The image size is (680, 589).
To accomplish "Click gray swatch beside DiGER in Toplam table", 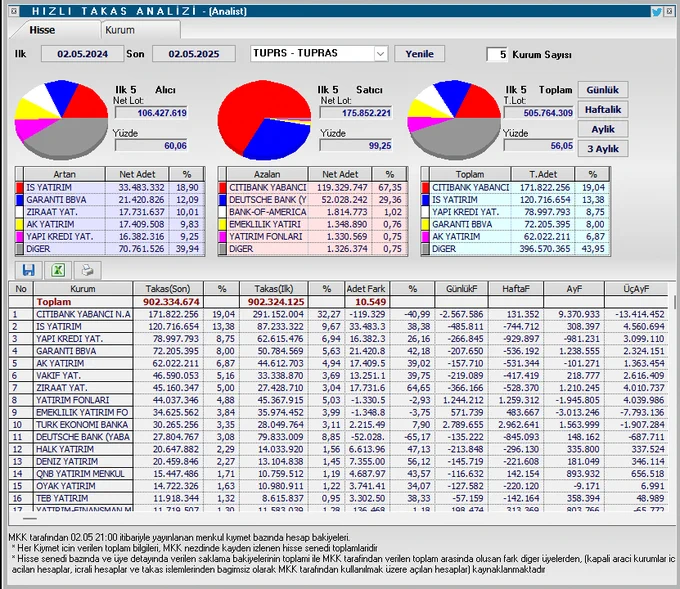I will (425, 249).
